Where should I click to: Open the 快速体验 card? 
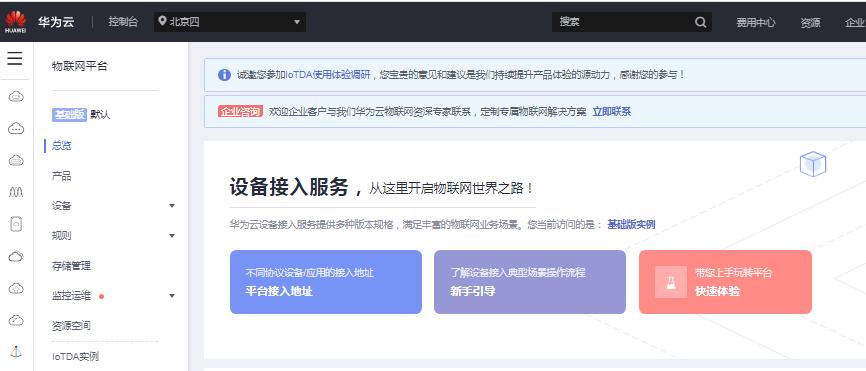click(x=725, y=282)
